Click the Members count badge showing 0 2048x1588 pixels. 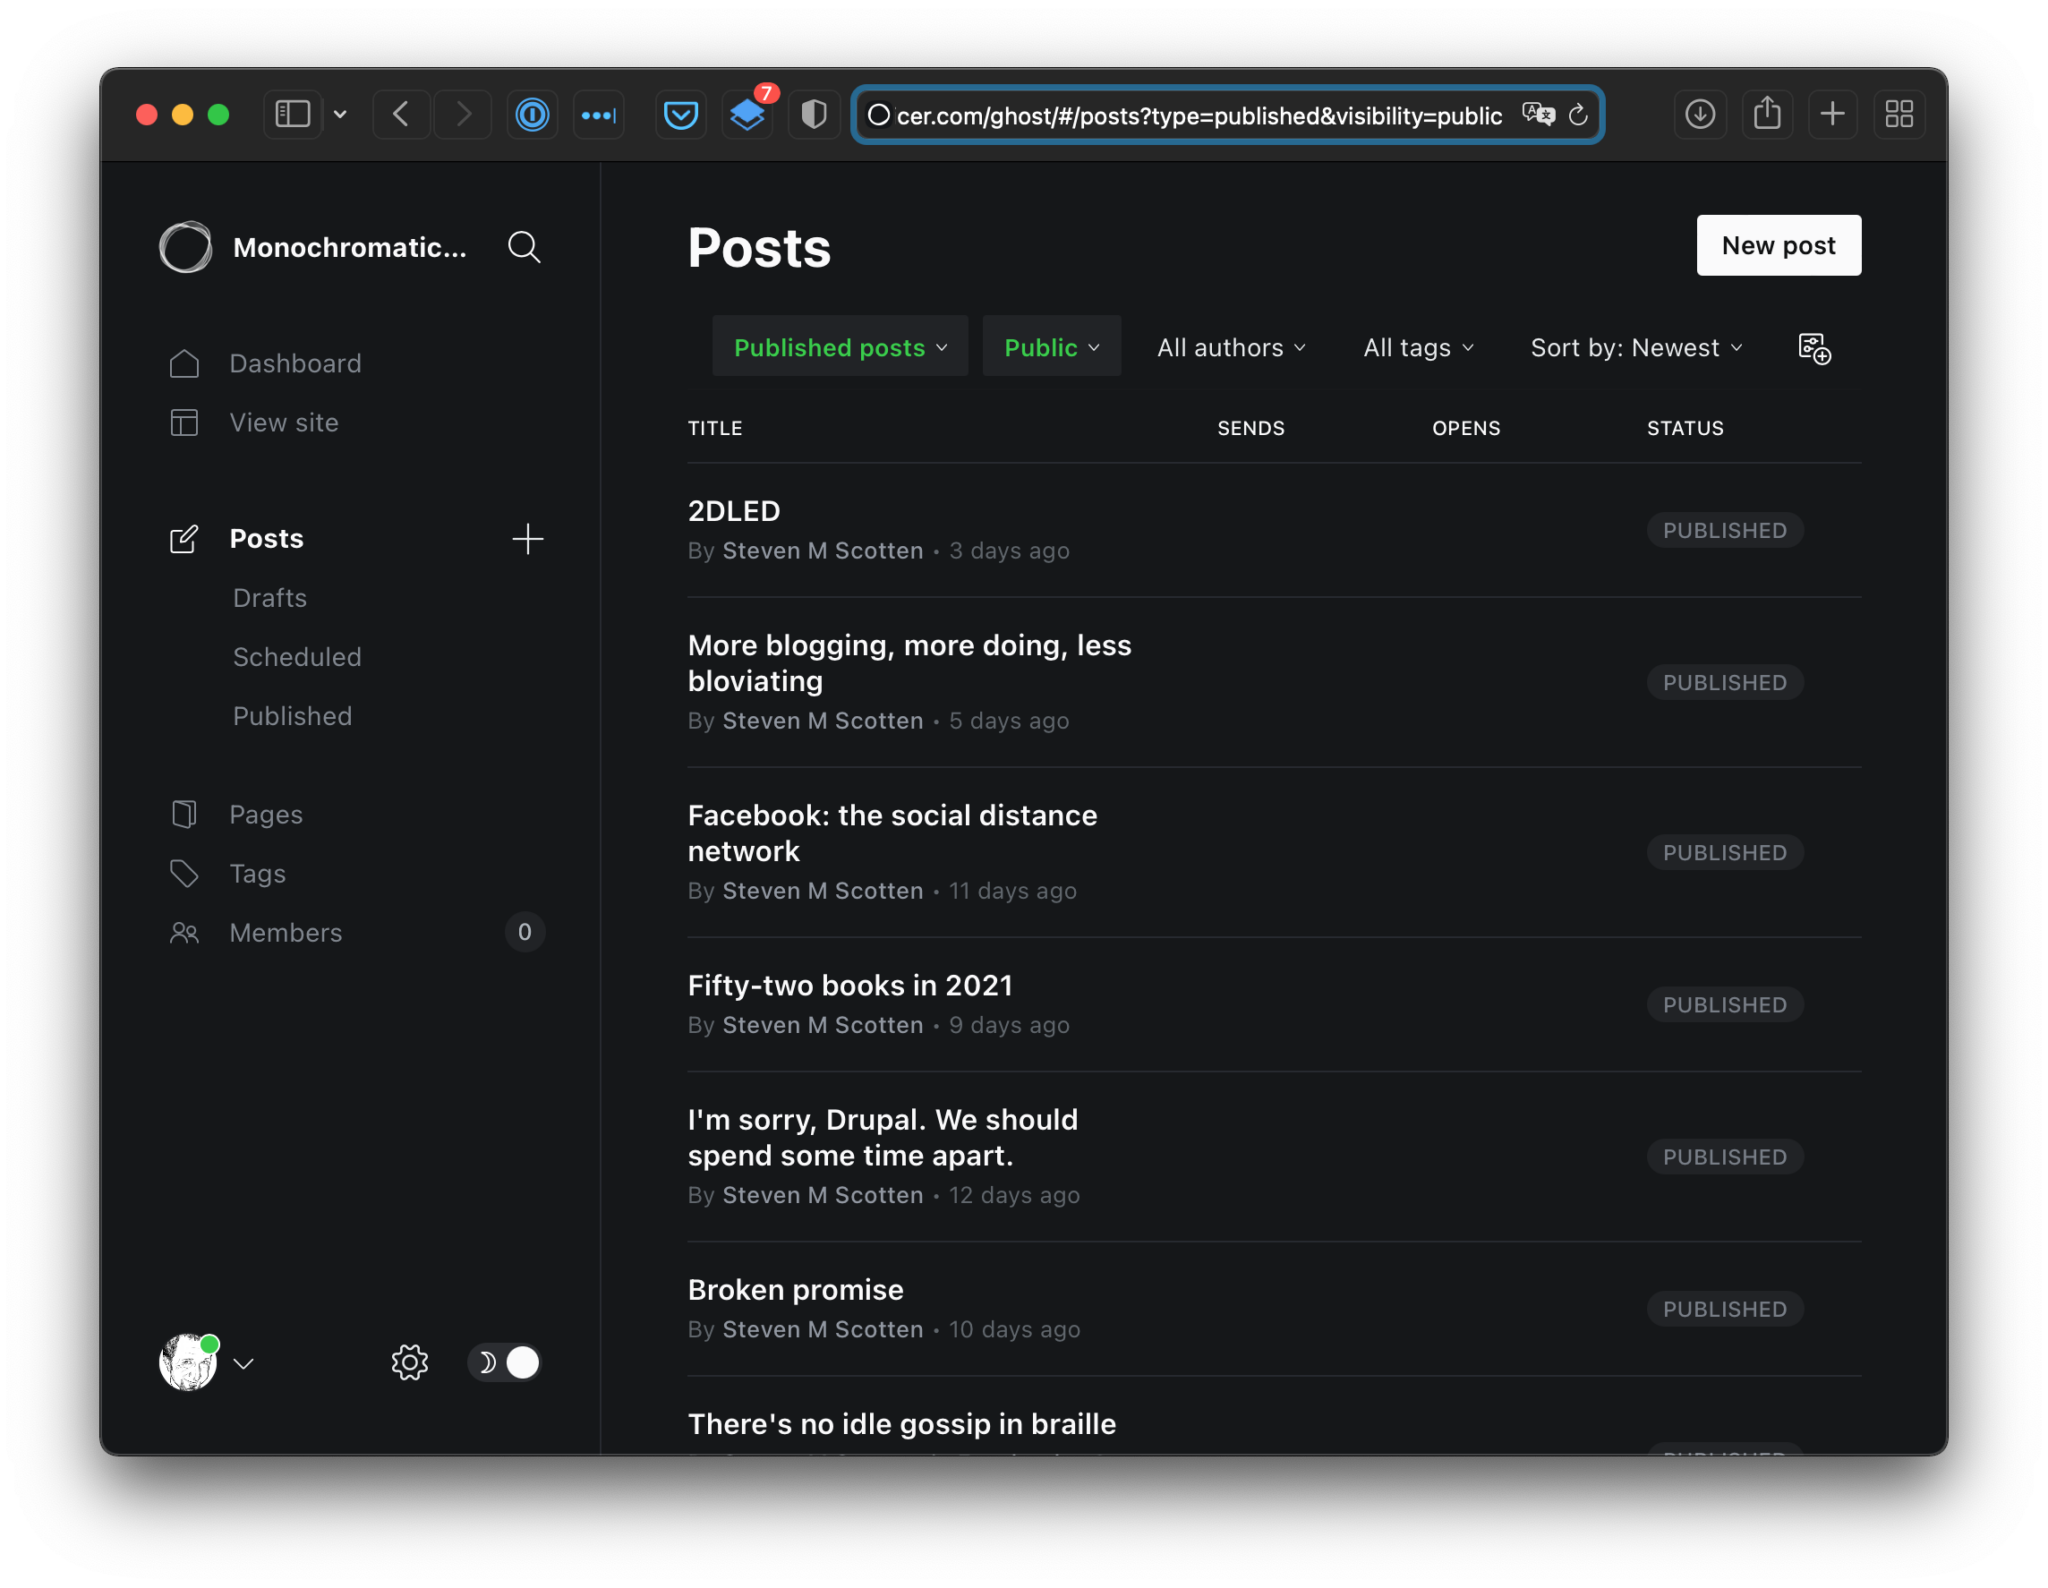tap(524, 932)
